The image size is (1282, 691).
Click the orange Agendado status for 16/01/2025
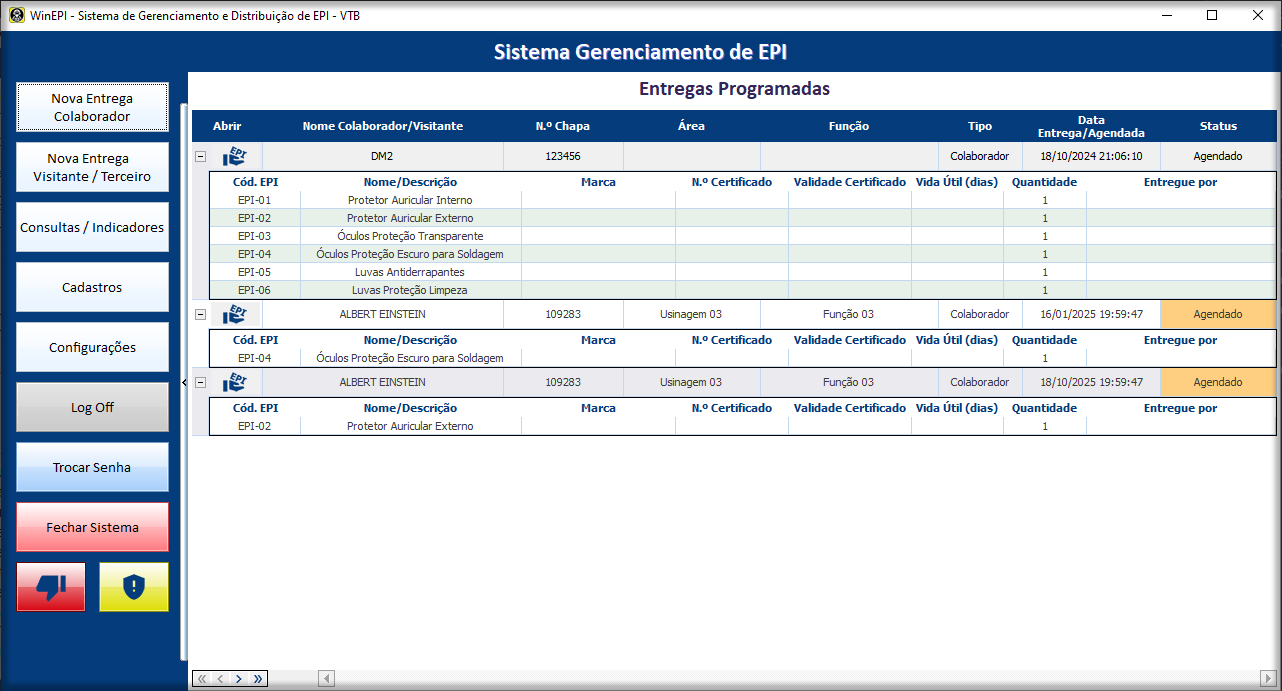click(x=1217, y=314)
